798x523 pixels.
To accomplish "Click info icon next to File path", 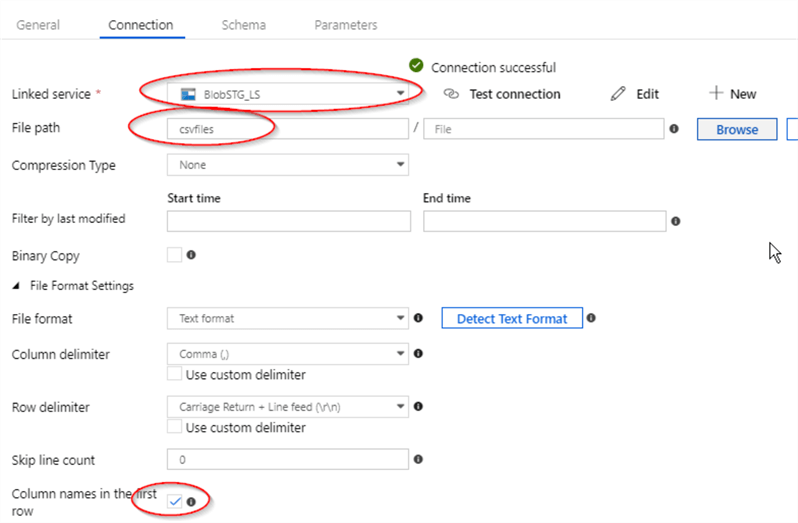I will pyautogui.click(x=674, y=129).
